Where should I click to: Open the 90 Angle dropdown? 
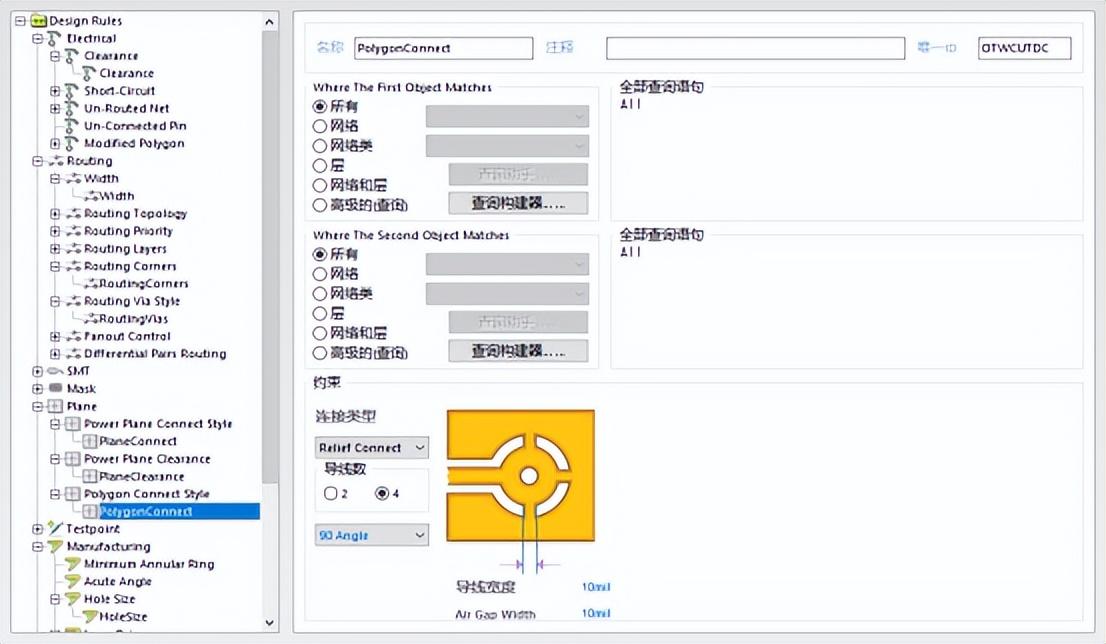pyautogui.click(x=371, y=535)
